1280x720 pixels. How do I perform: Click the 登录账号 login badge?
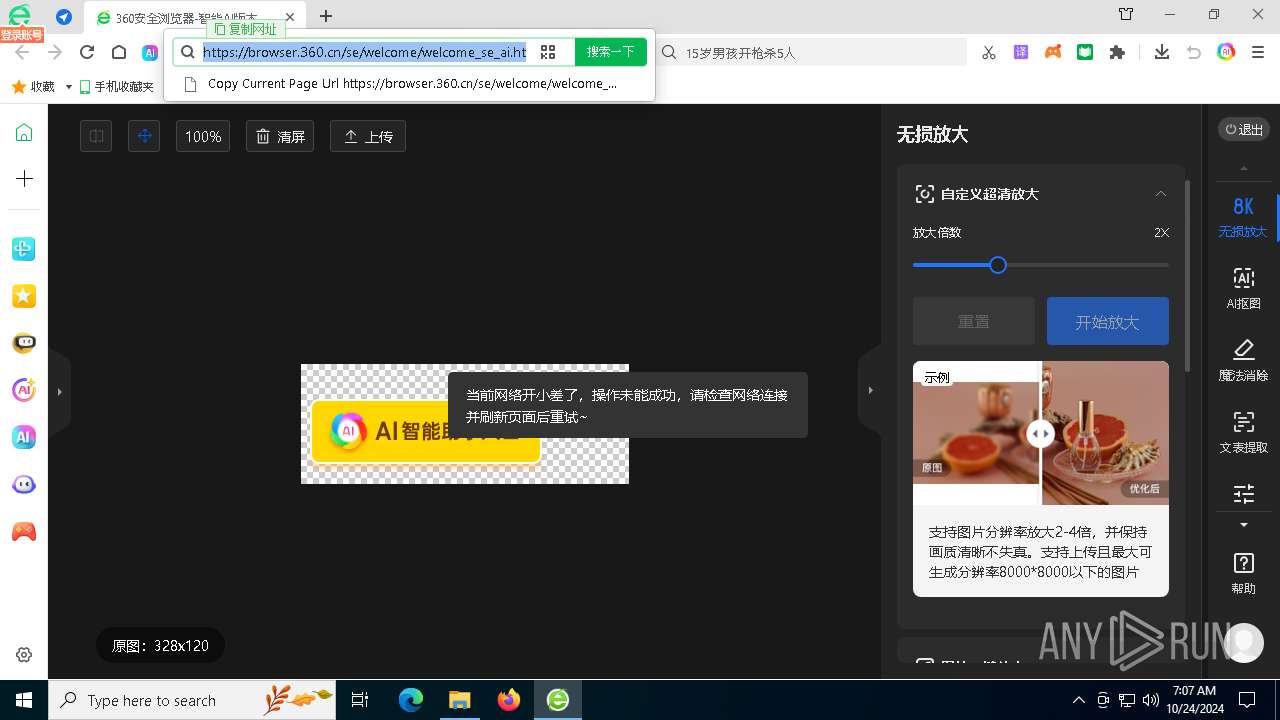coord(21,35)
